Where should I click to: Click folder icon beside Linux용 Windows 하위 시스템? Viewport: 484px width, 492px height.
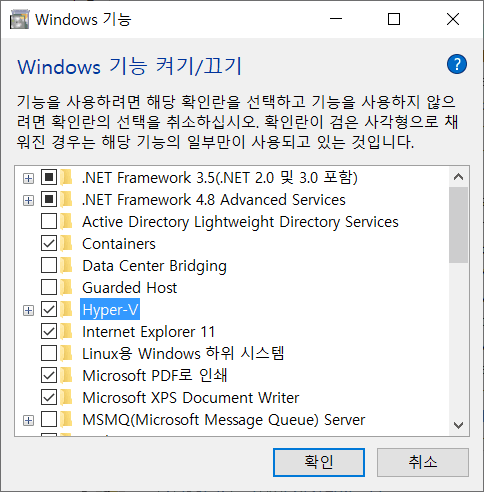67,354
